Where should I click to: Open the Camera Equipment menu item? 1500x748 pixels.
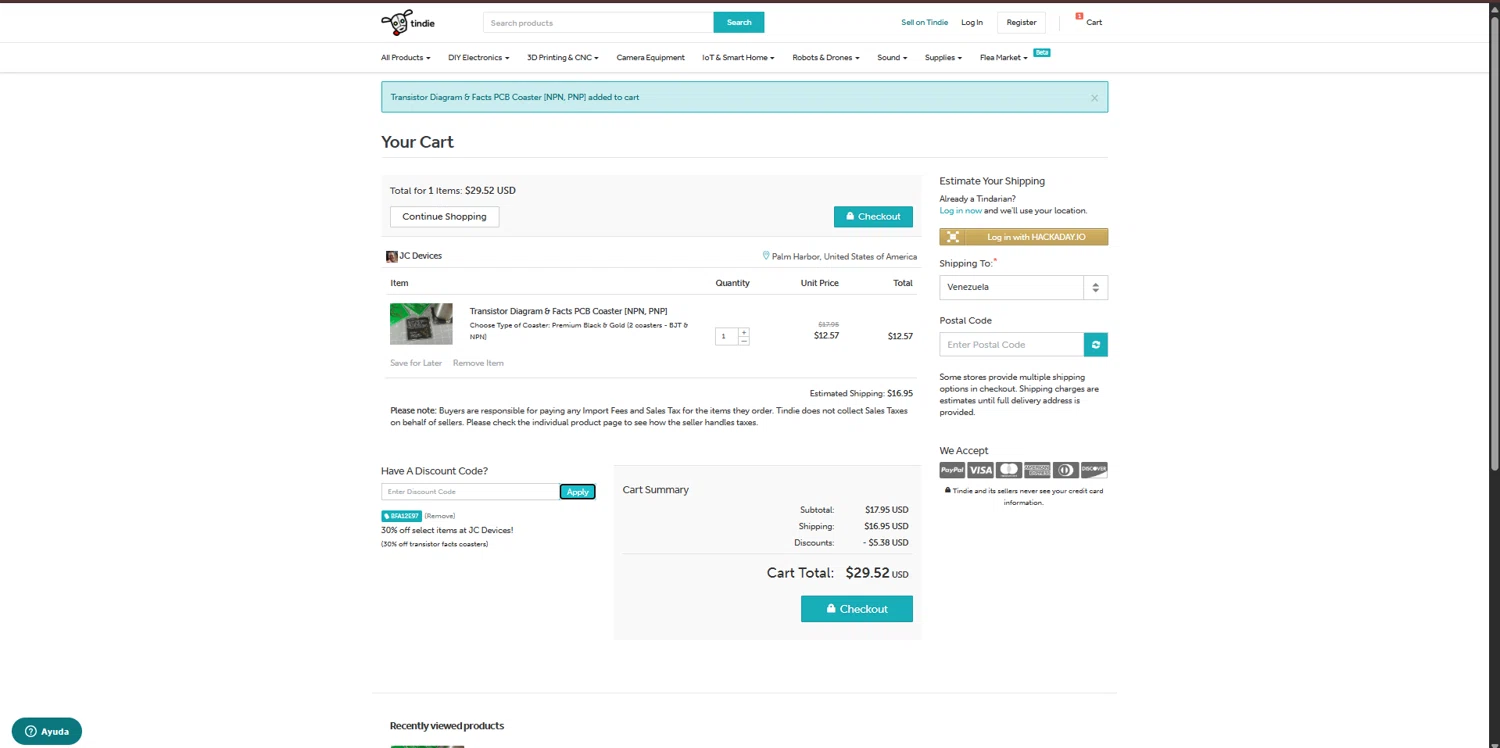pyautogui.click(x=650, y=58)
